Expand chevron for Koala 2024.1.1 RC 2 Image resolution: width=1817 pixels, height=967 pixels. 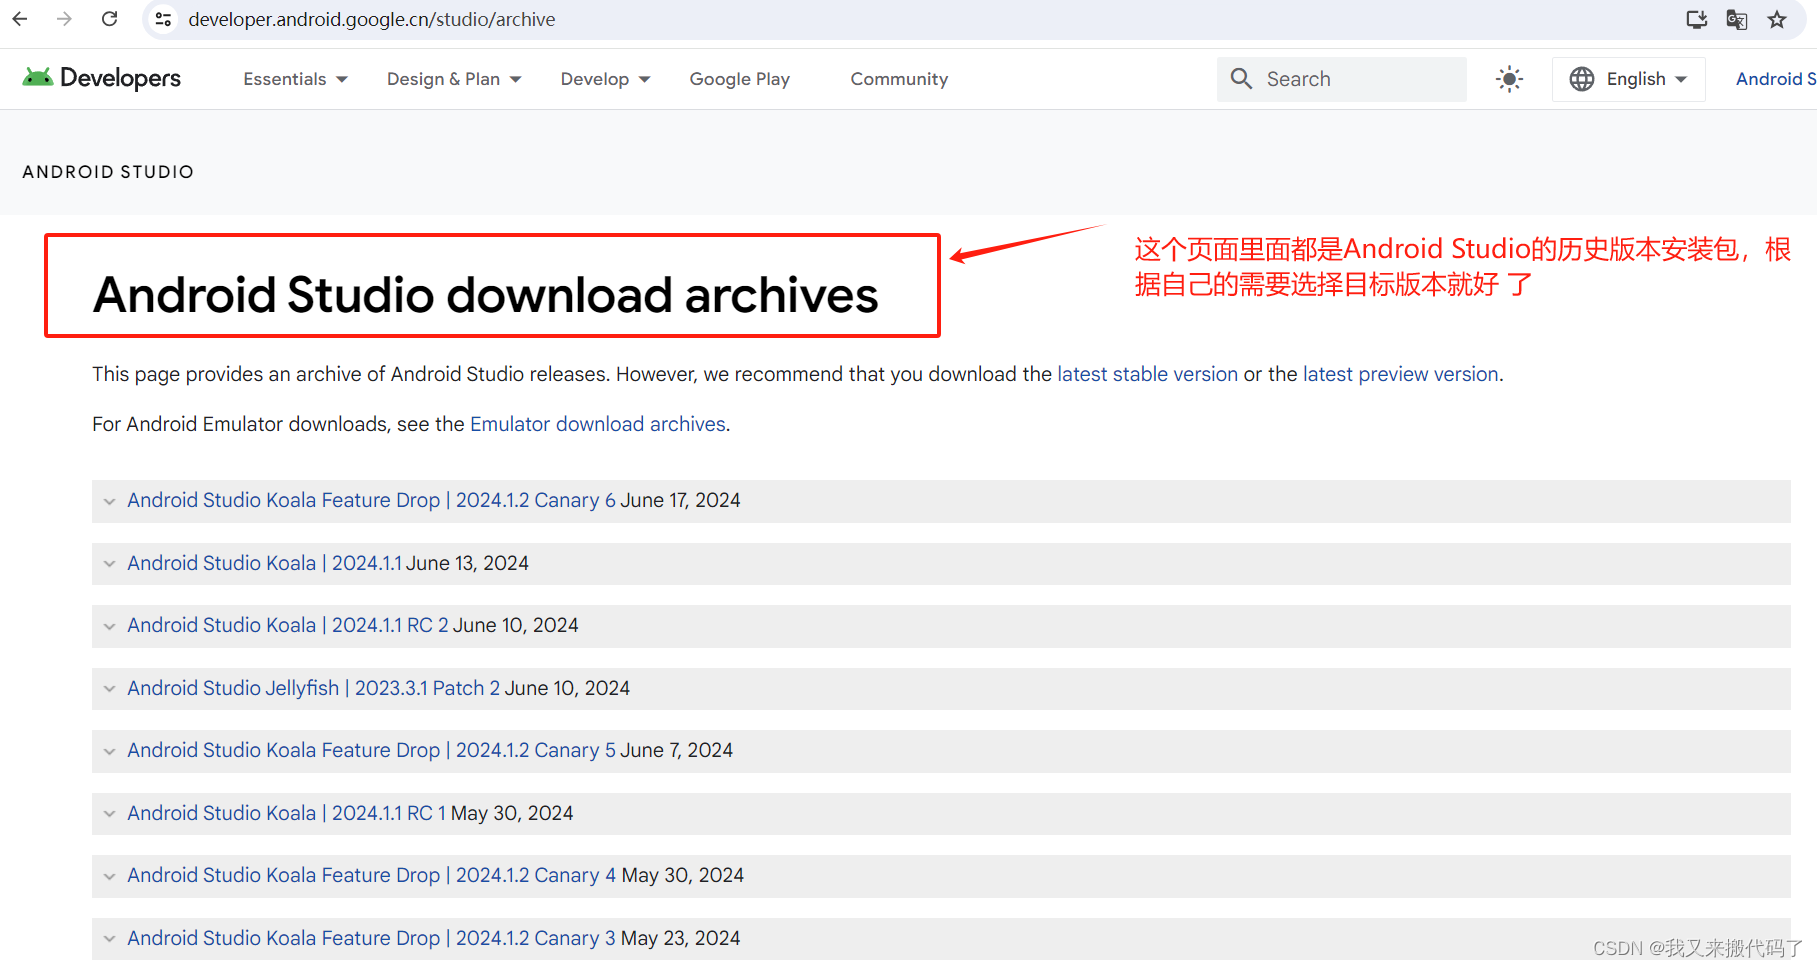109,626
